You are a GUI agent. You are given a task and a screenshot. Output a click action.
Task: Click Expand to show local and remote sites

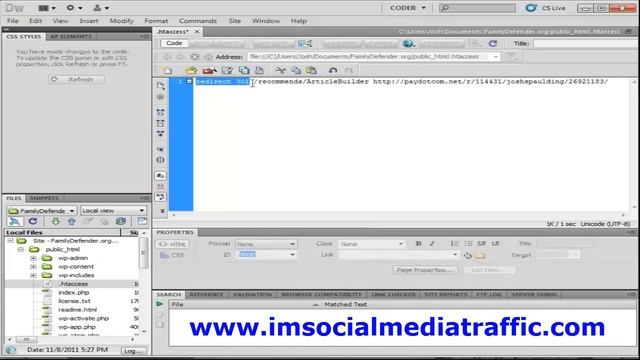pos(142,221)
